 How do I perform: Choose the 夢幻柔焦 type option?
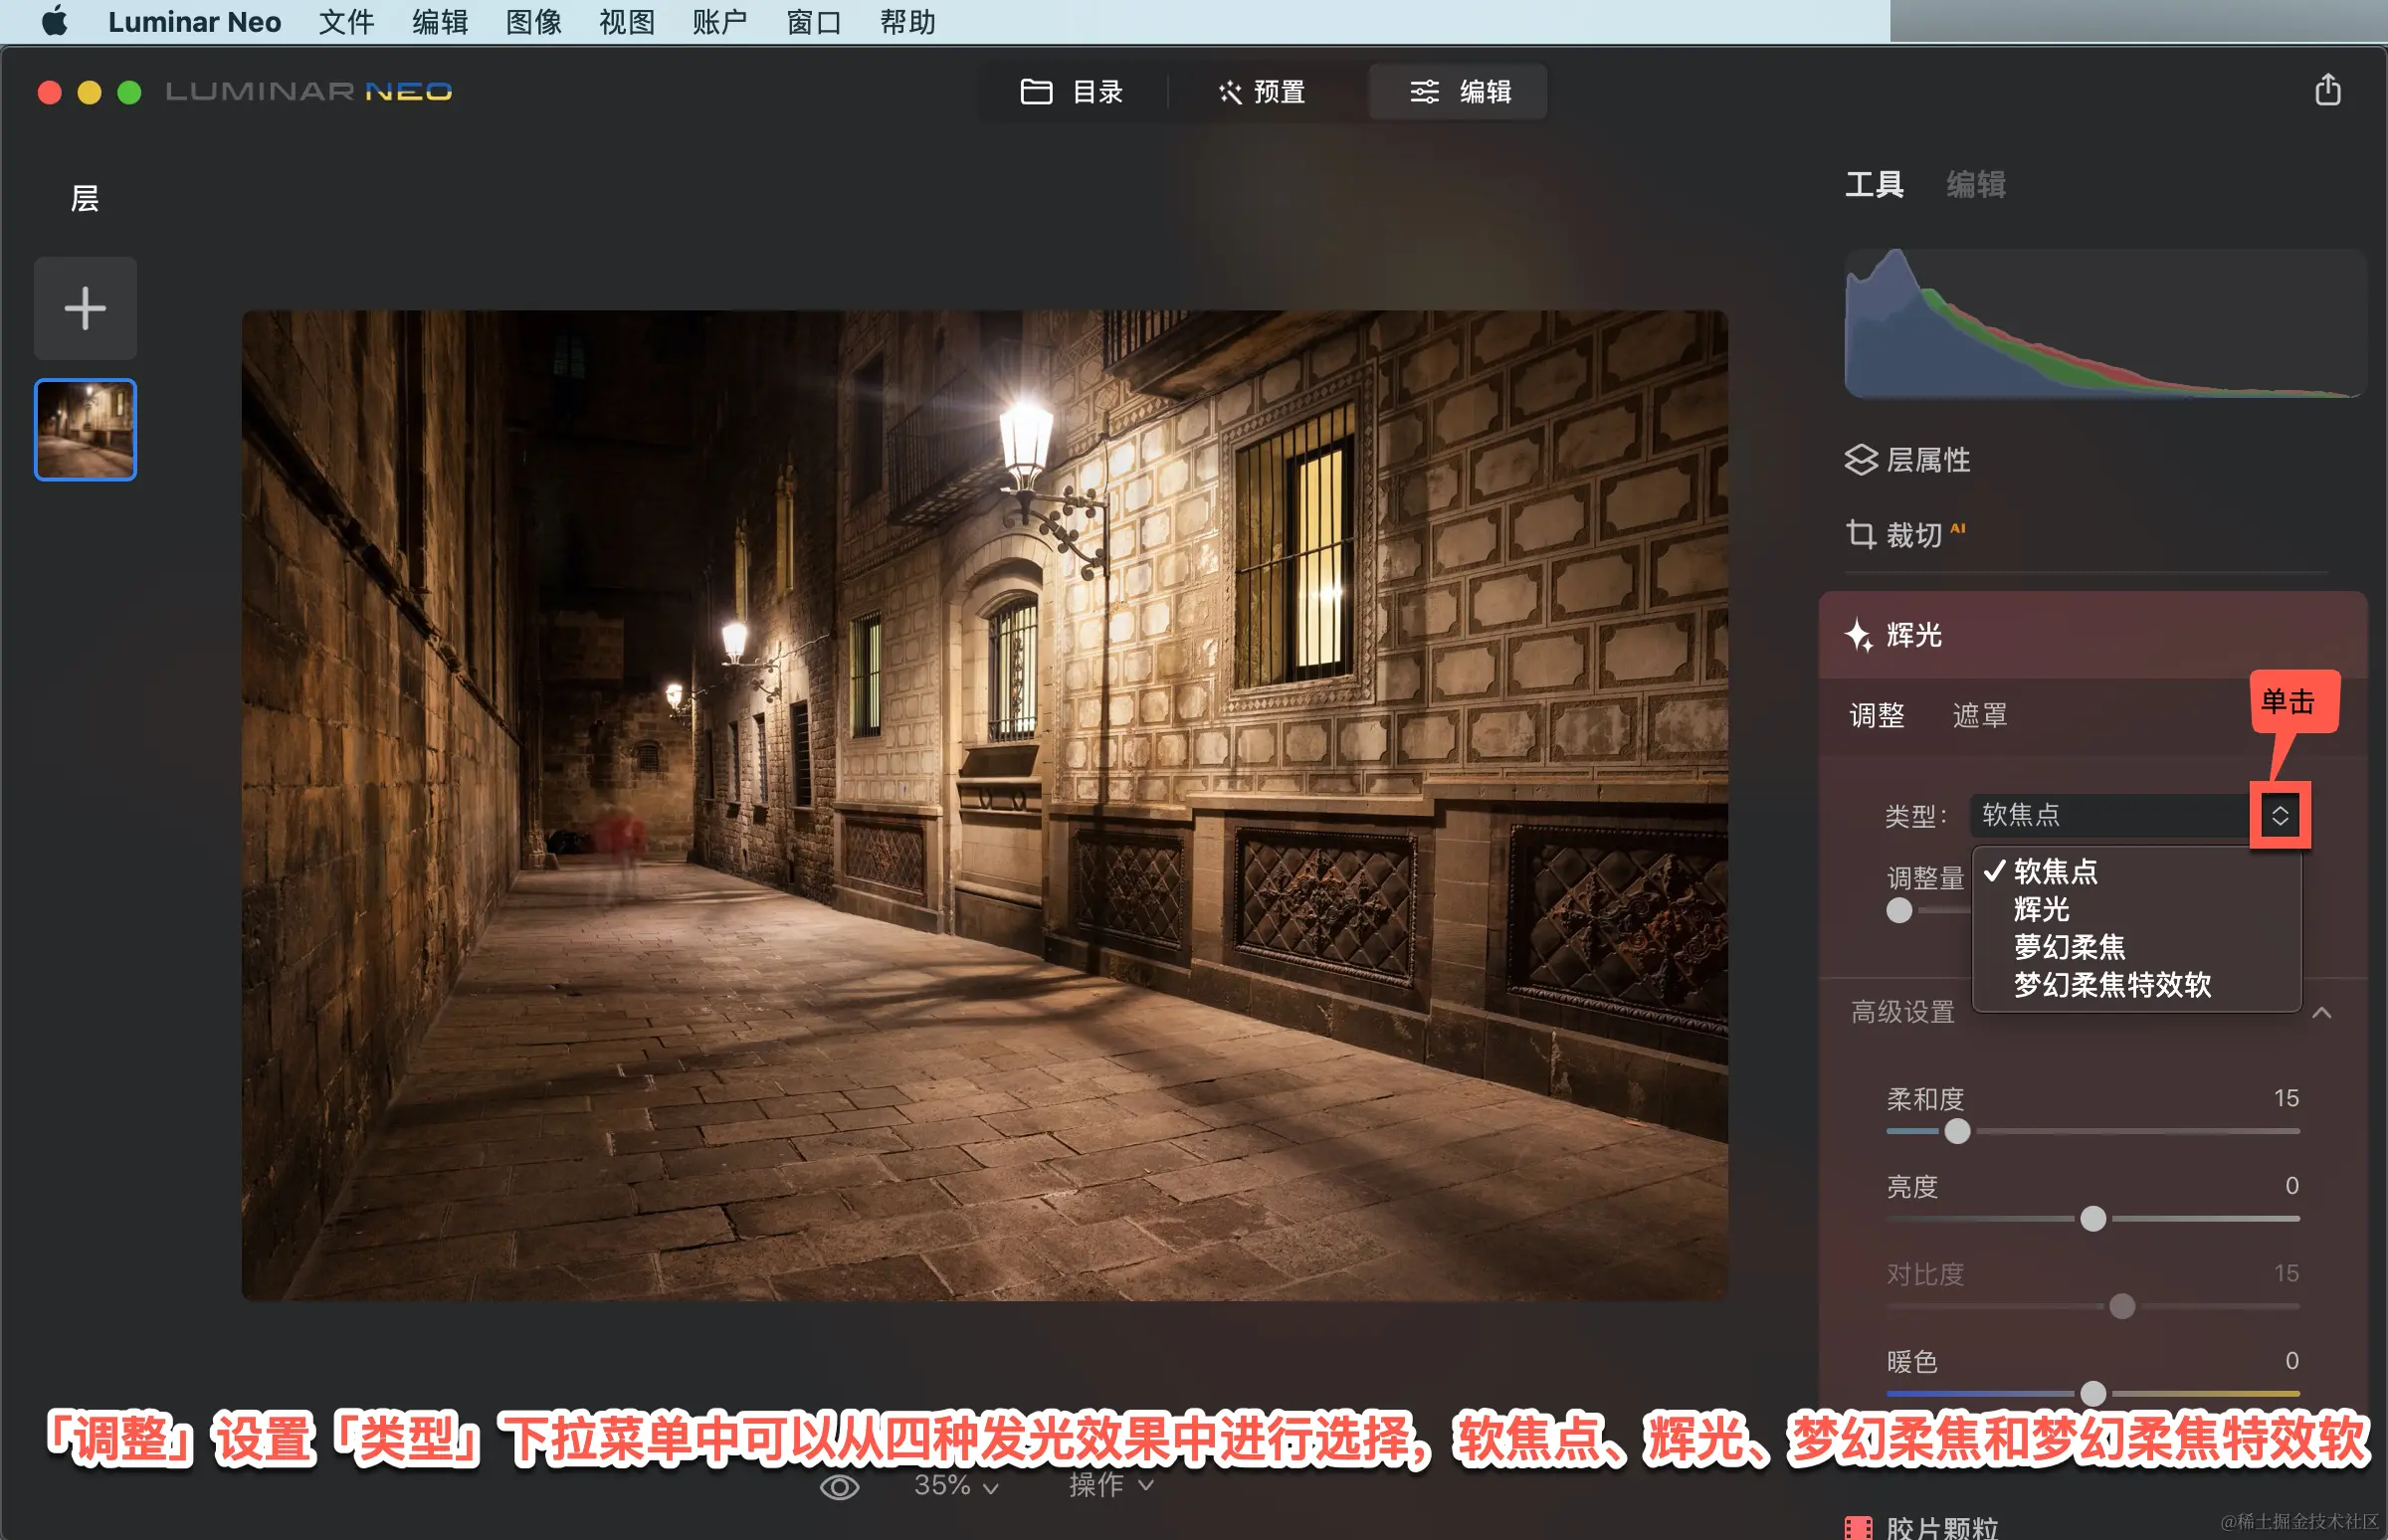tap(2068, 947)
